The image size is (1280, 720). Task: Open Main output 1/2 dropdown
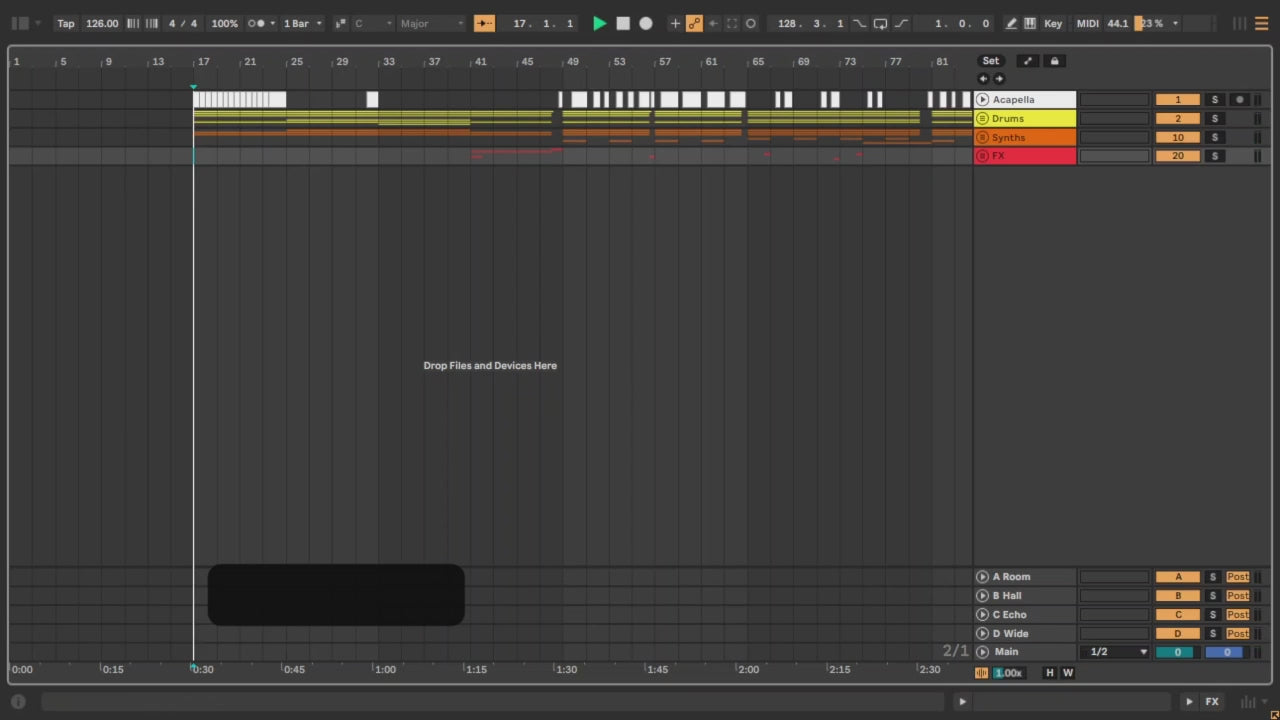1114,652
